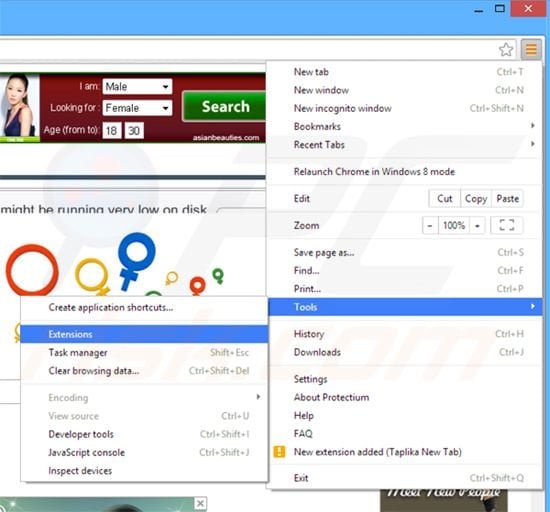The width and height of the screenshot is (550, 512).
Task: Click the Meet New People ad thumbnail
Action: pyautogui.click(x=443, y=500)
